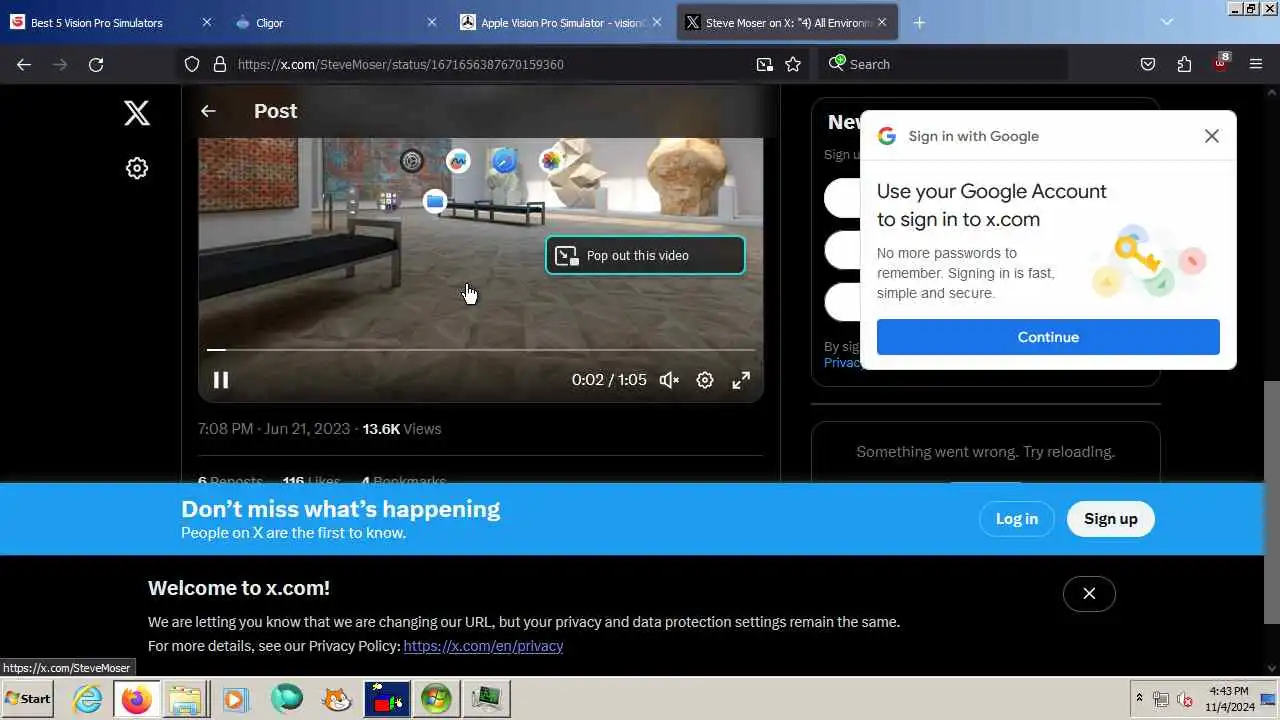Open a new browser tab
Image resolution: width=1280 pixels, height=720 pixels.
click(919, 22)
